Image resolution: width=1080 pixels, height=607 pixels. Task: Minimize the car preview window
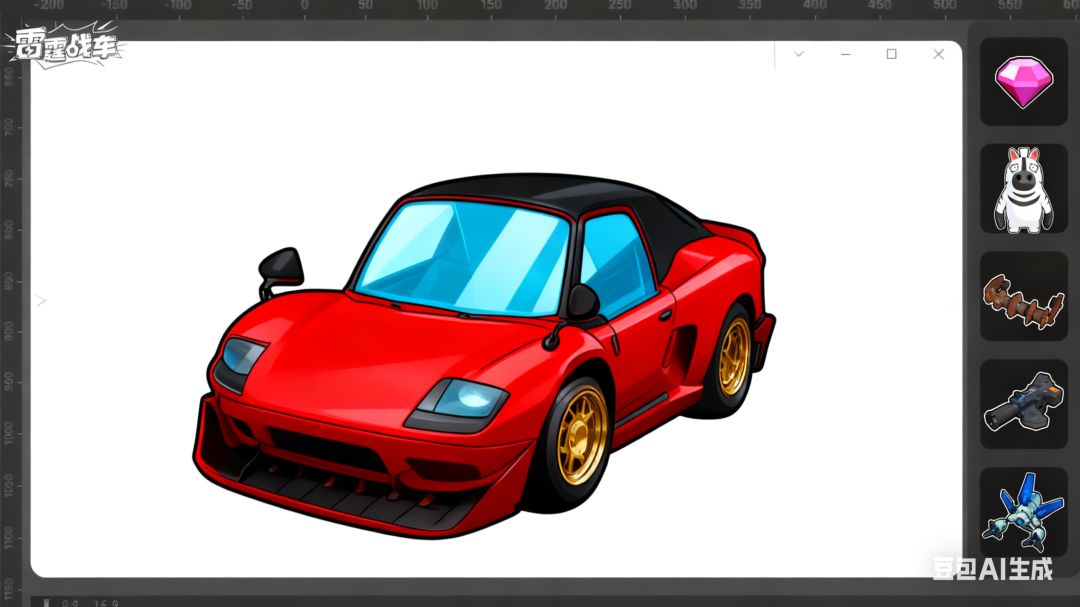pos(846,54)
